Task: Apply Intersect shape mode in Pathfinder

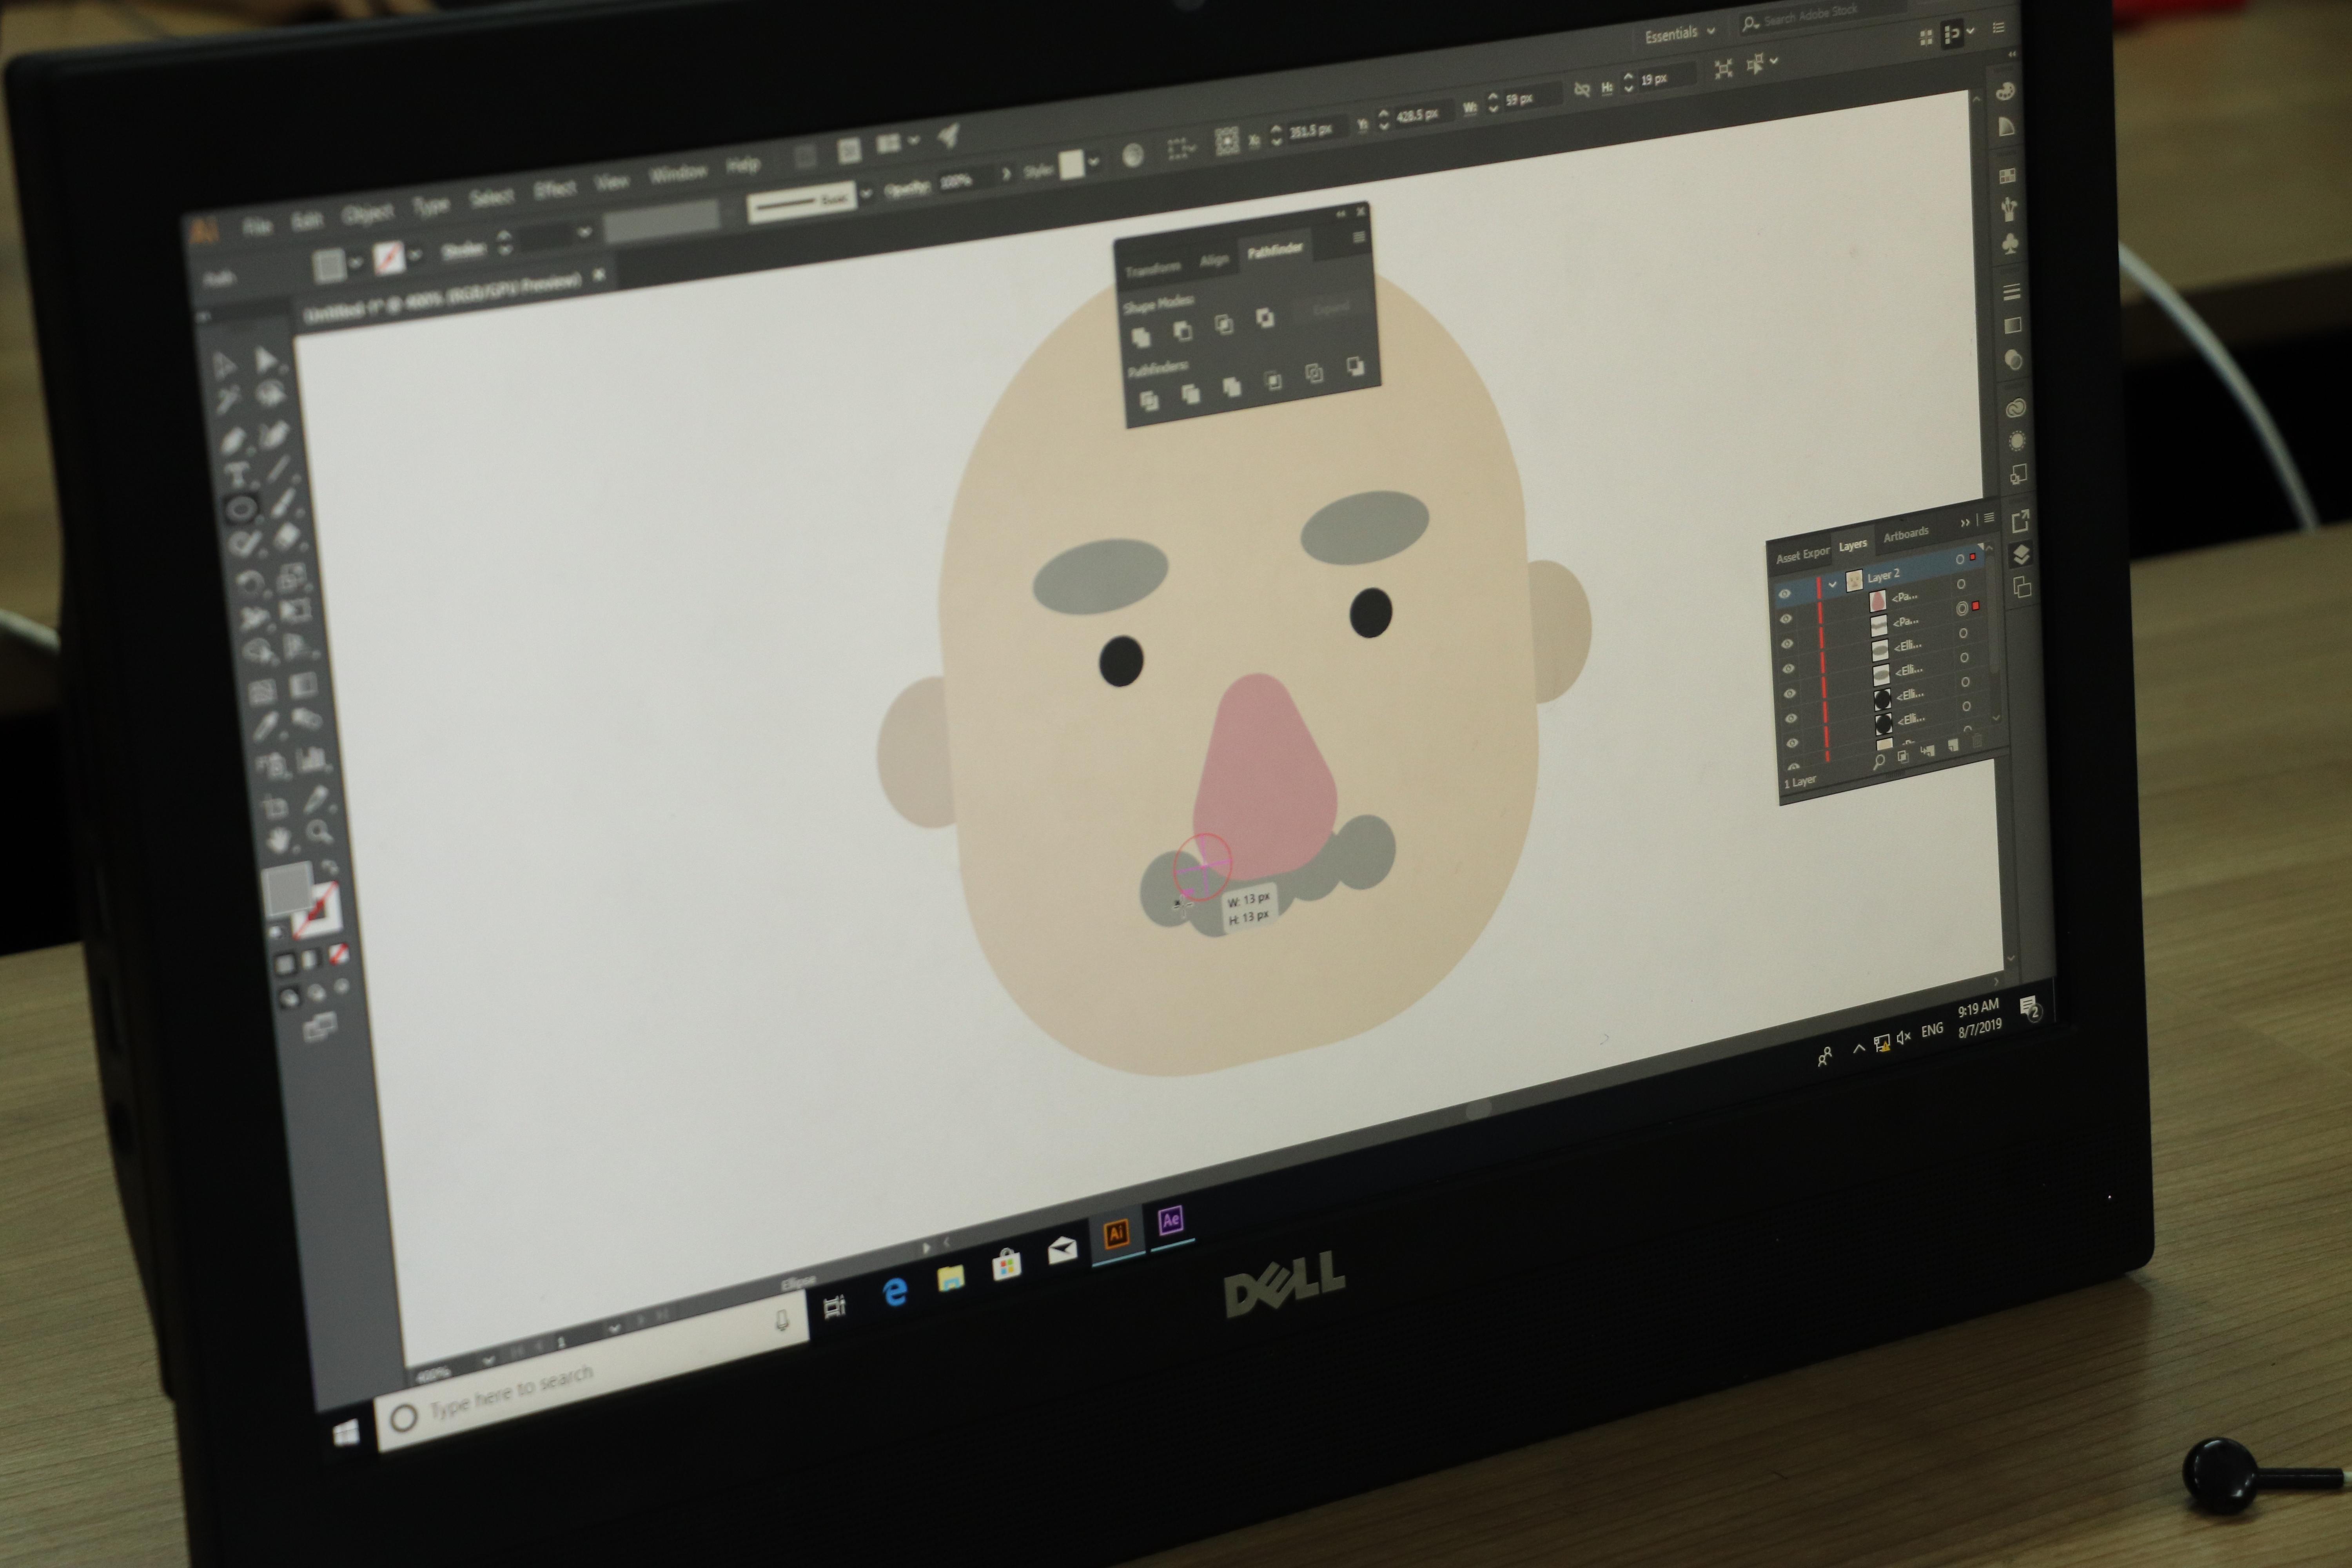Action: click(1224, 325)
